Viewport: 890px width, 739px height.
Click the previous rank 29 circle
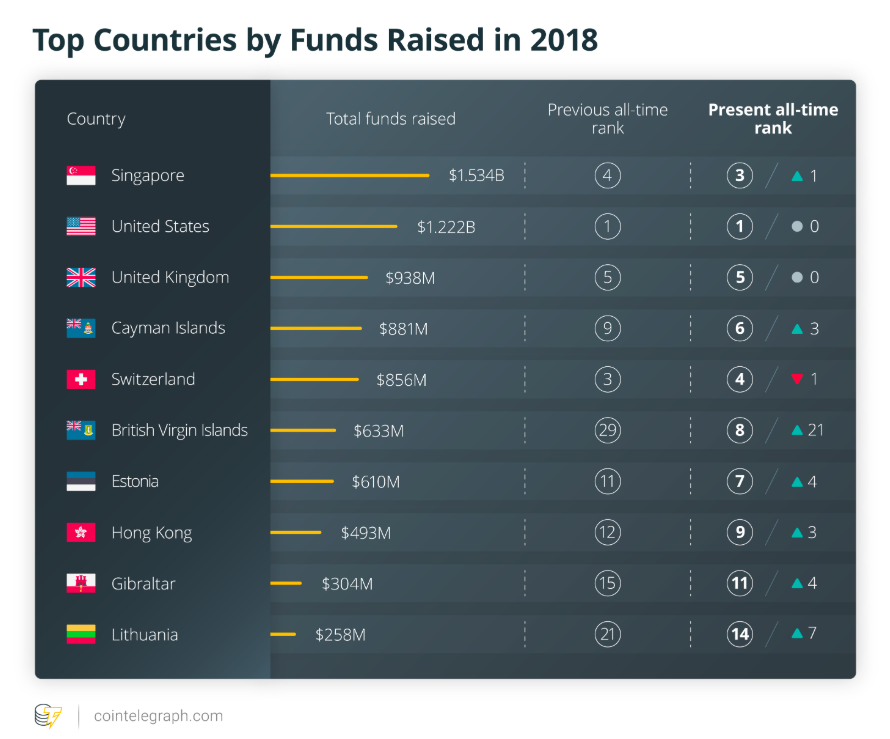click(x=607, y=431)
